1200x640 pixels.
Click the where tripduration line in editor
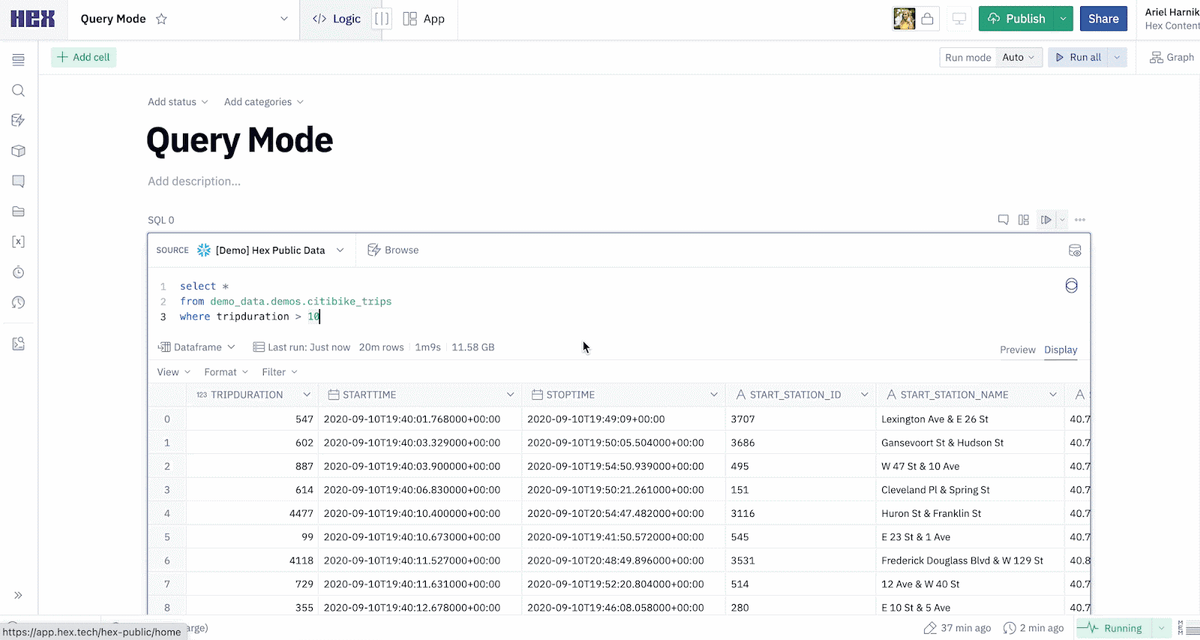pyautogui.click(x=250, y=316)
